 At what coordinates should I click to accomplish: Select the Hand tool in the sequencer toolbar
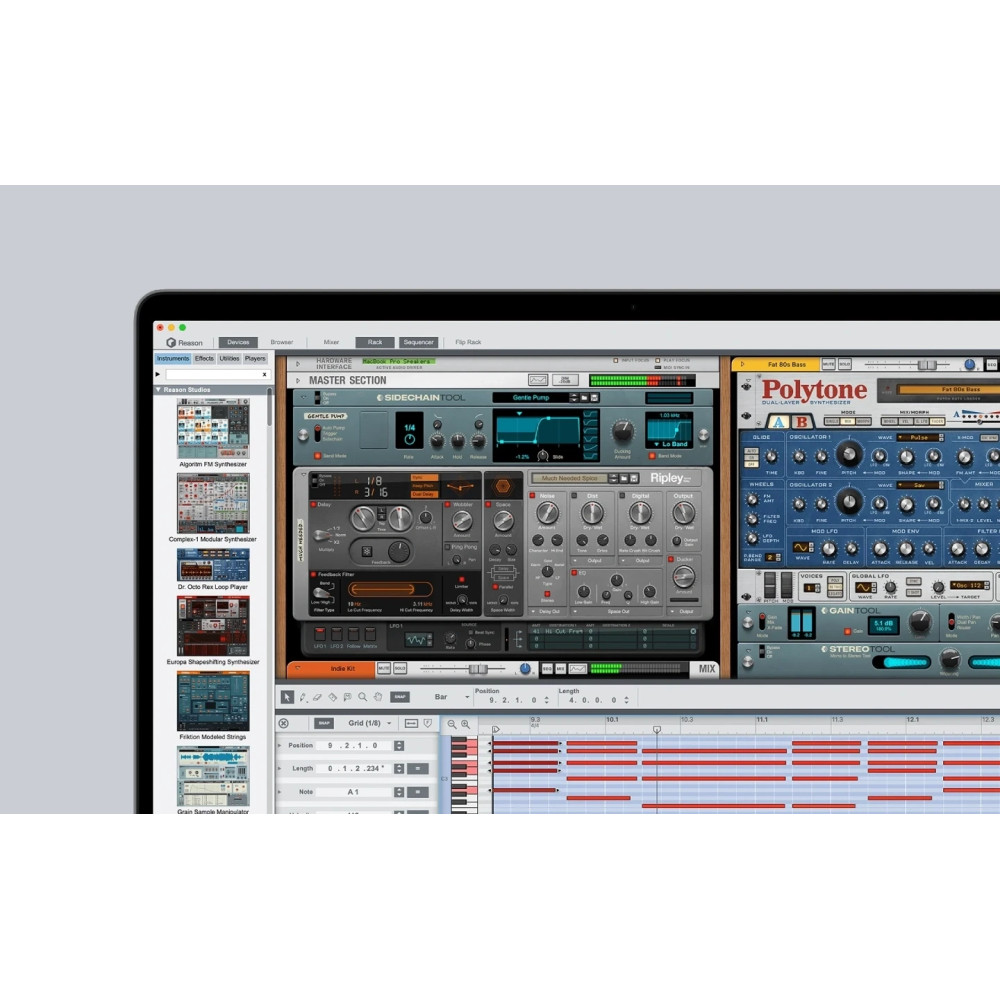point(376,697)
